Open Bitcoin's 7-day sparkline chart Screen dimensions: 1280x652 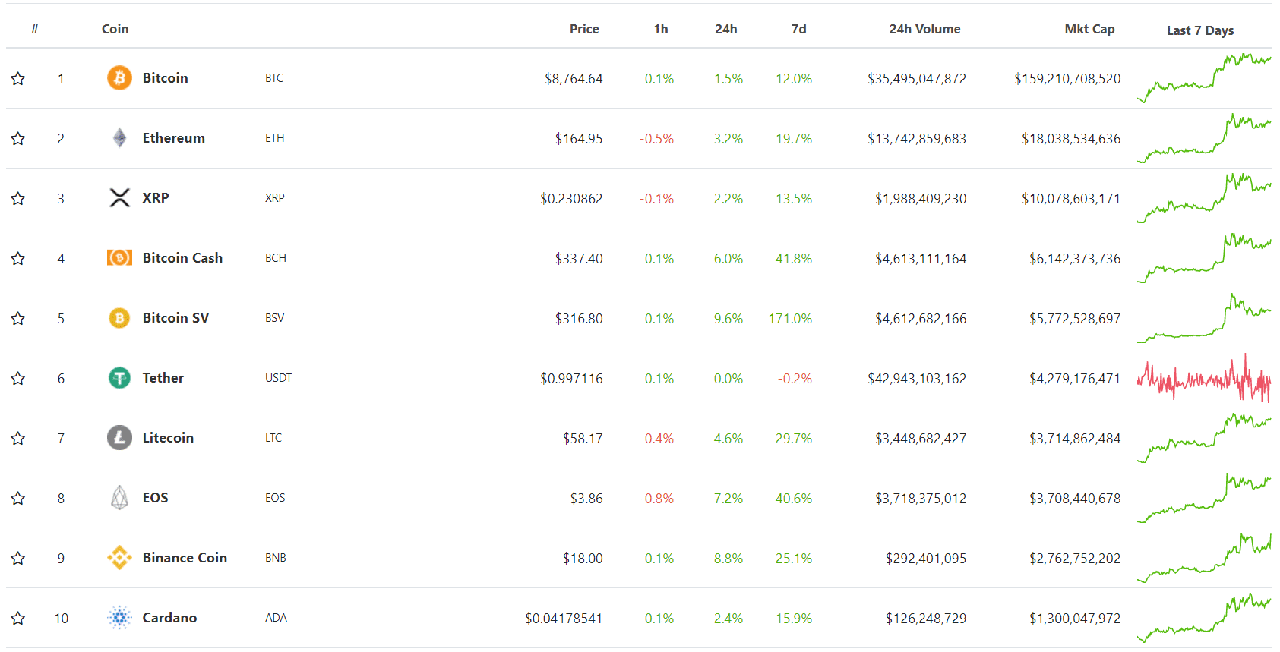pyautogui.click(x=1204, y=78)
